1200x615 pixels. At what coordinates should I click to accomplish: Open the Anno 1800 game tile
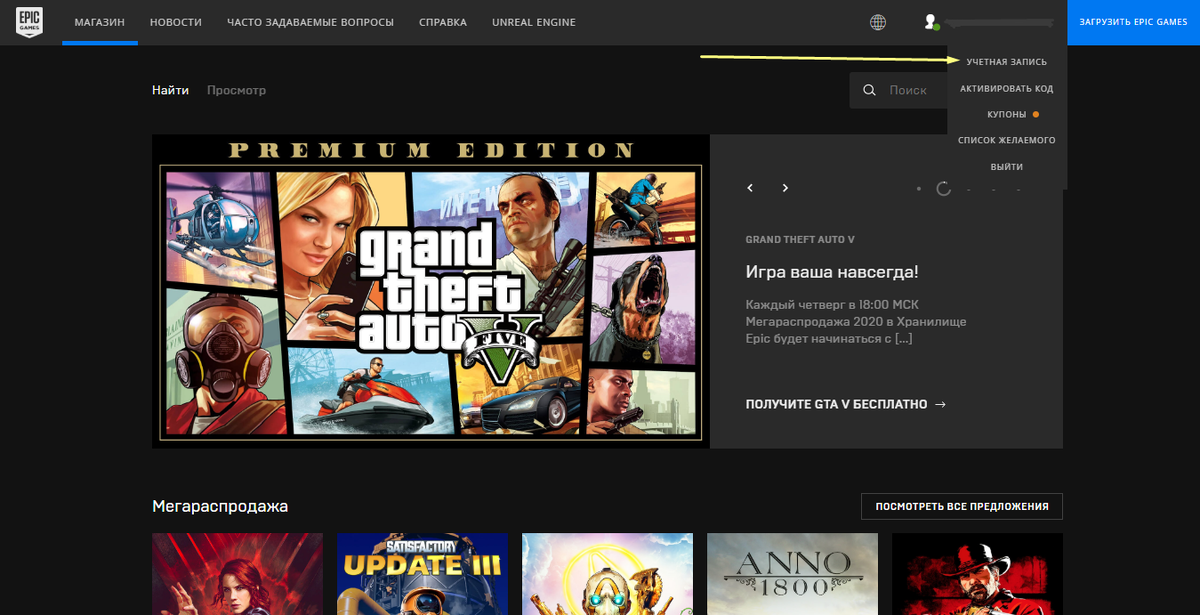pyautogui.click(x=792, y=574)
